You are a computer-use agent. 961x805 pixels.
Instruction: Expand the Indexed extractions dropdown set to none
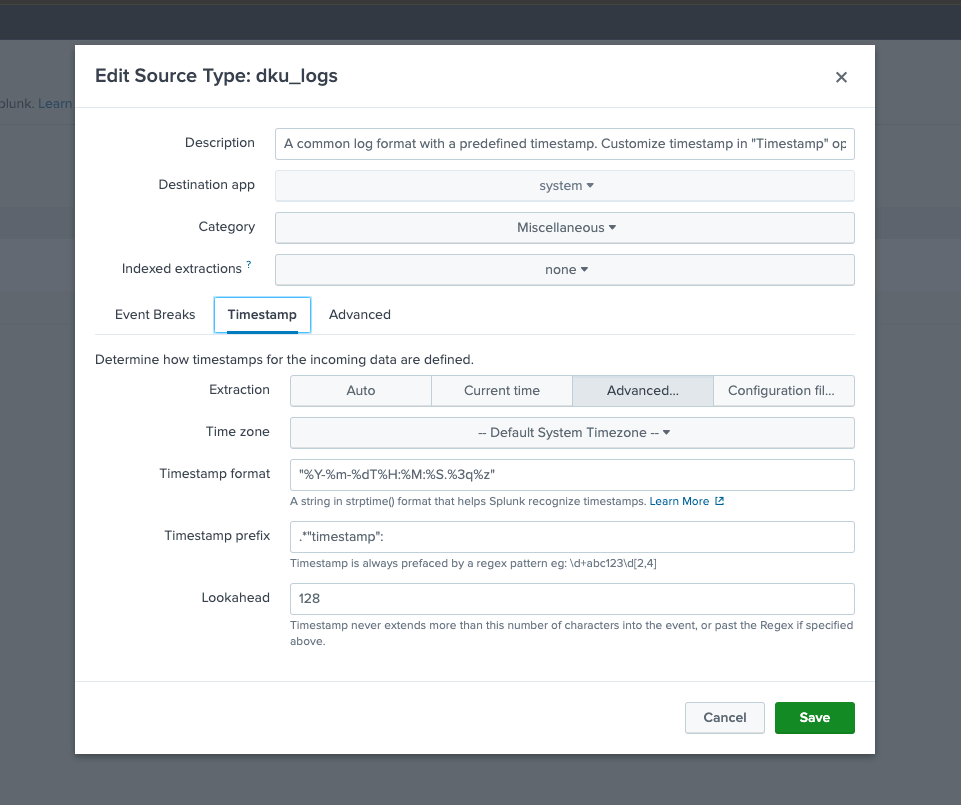coord(566,269)
